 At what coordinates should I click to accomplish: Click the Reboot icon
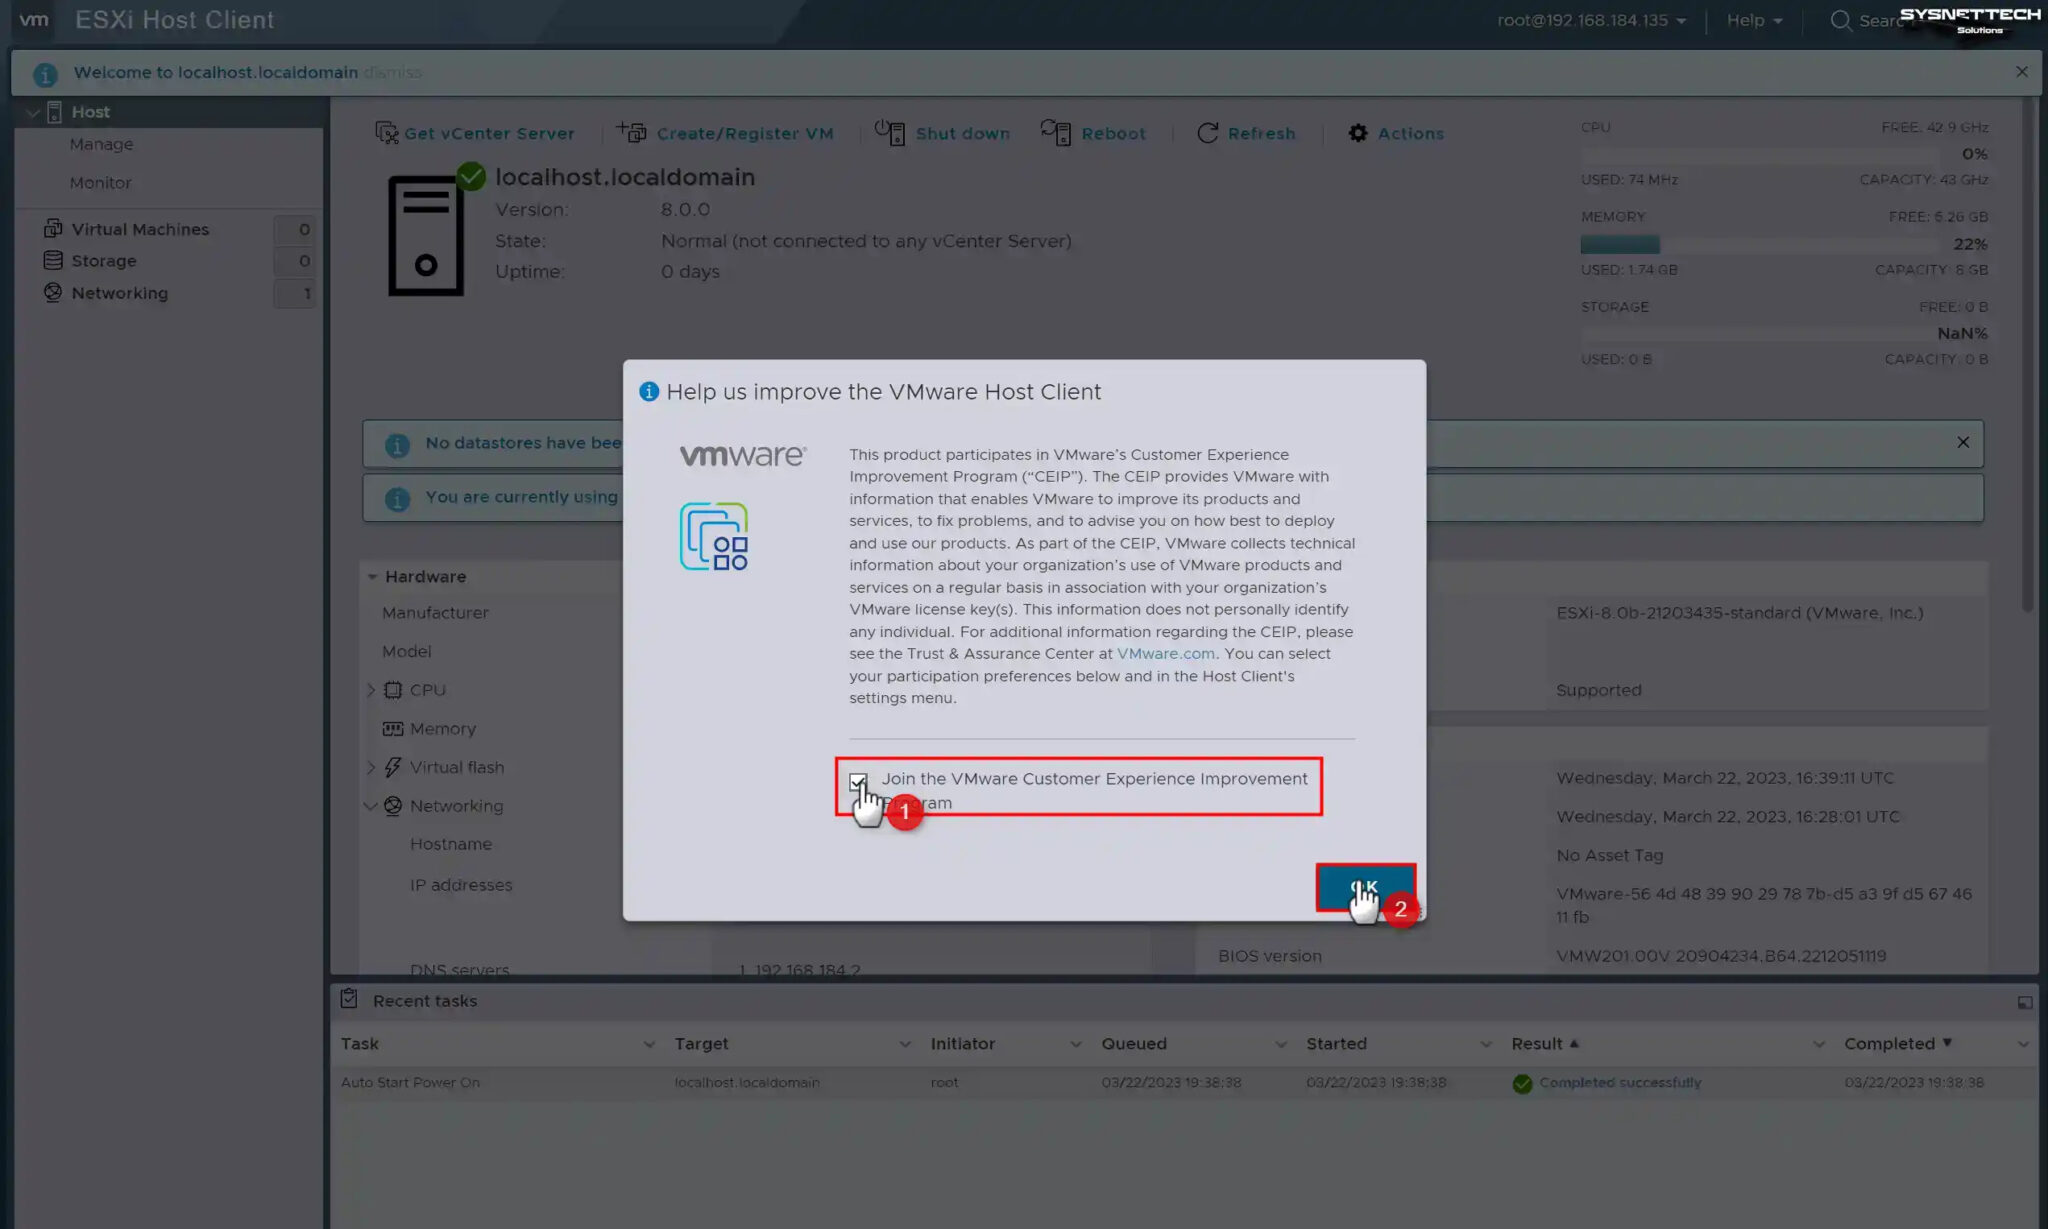click(x=1053, y=132)
